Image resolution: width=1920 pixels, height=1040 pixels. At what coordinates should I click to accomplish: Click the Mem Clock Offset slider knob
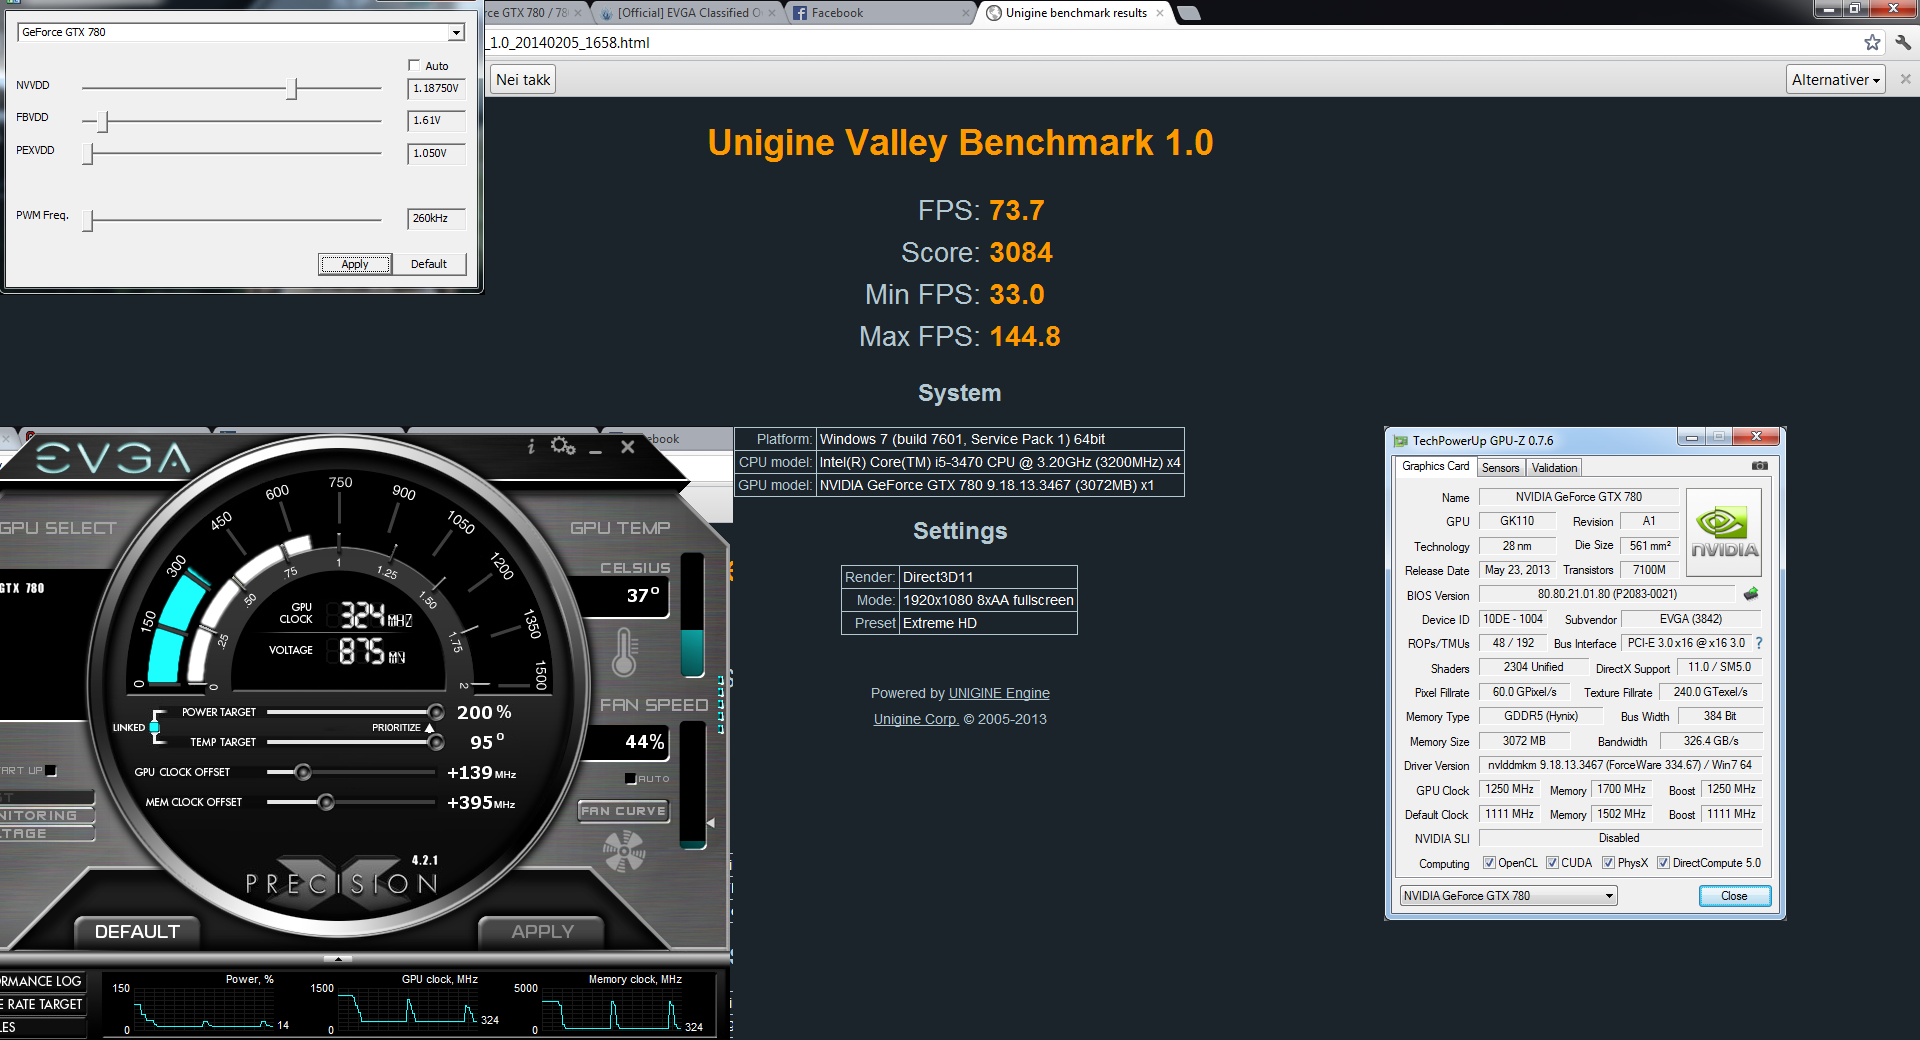326,802
